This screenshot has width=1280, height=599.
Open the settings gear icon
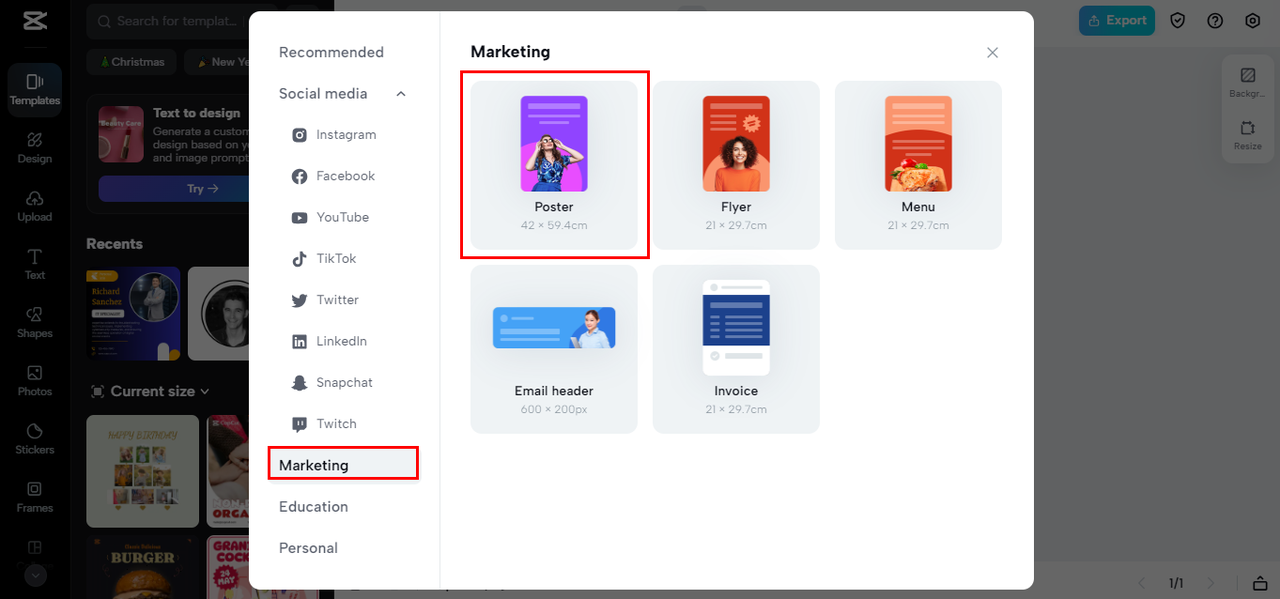click(x=1253, y=20)
